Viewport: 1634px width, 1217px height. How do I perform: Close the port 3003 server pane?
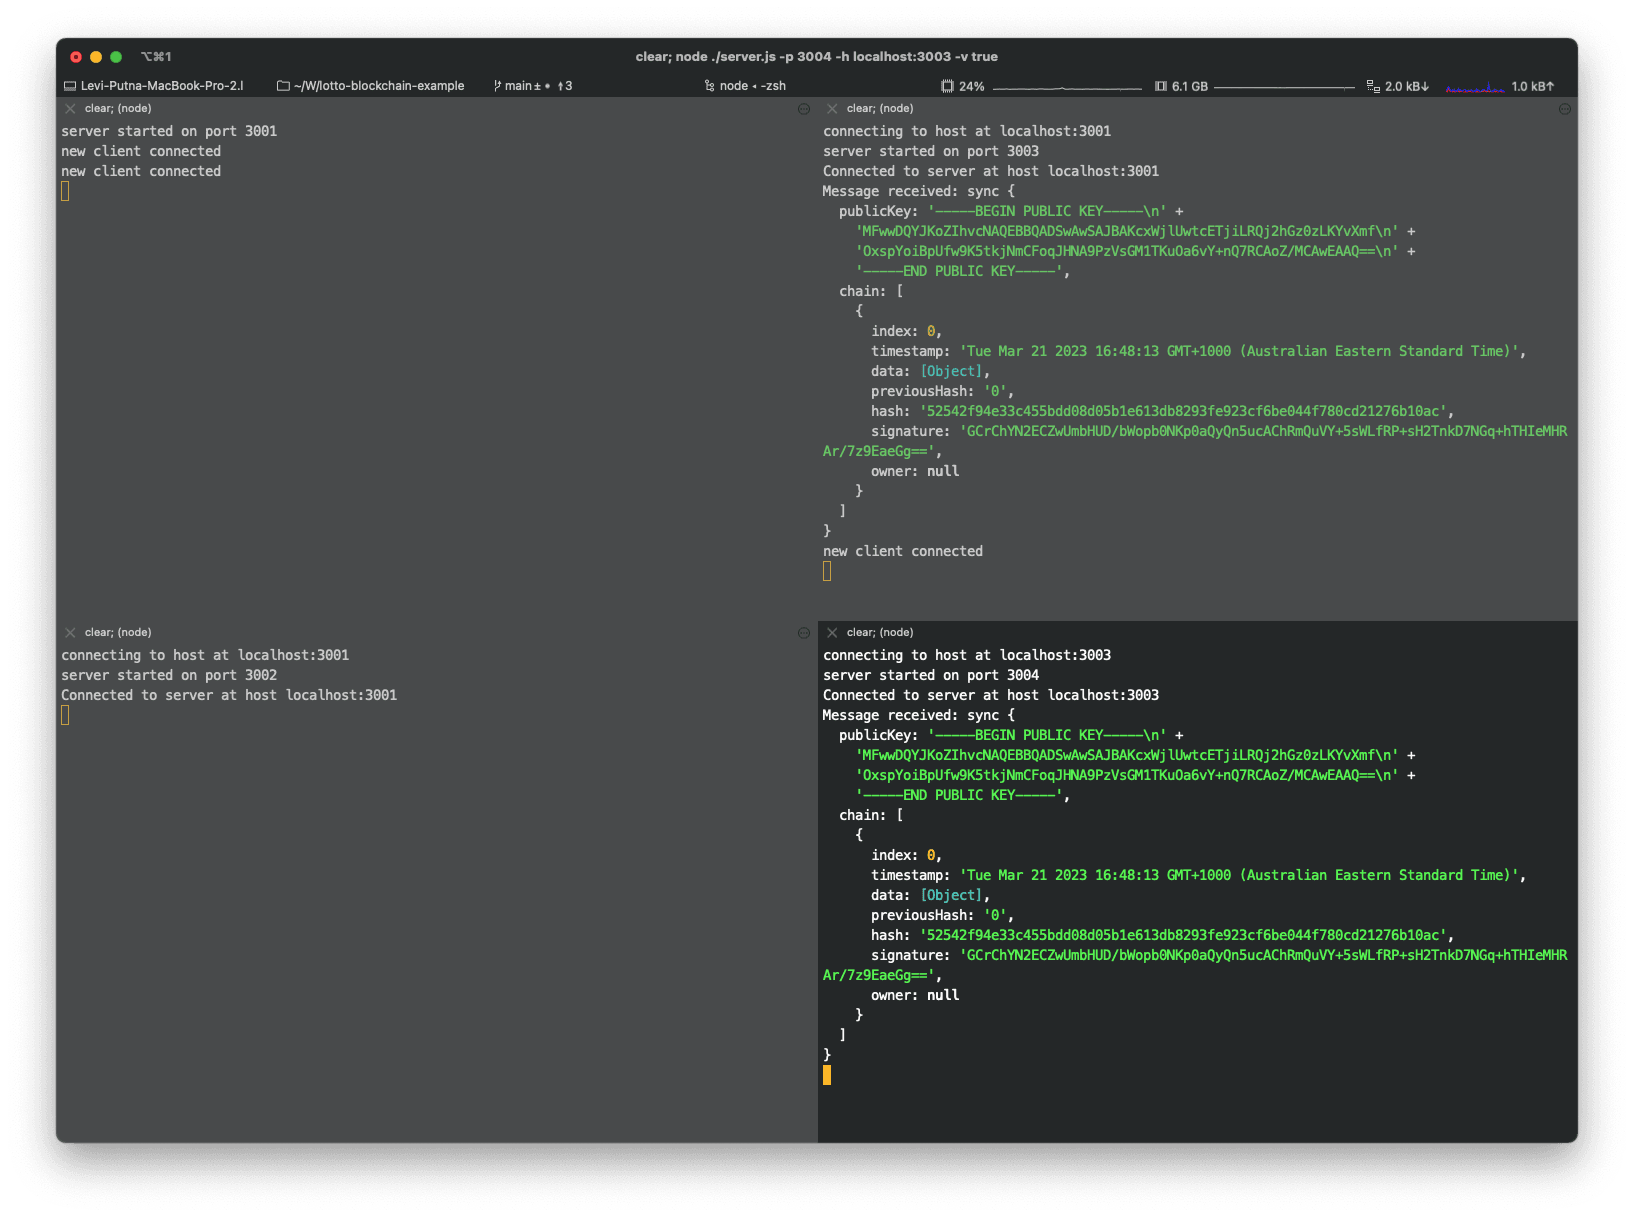832,109
